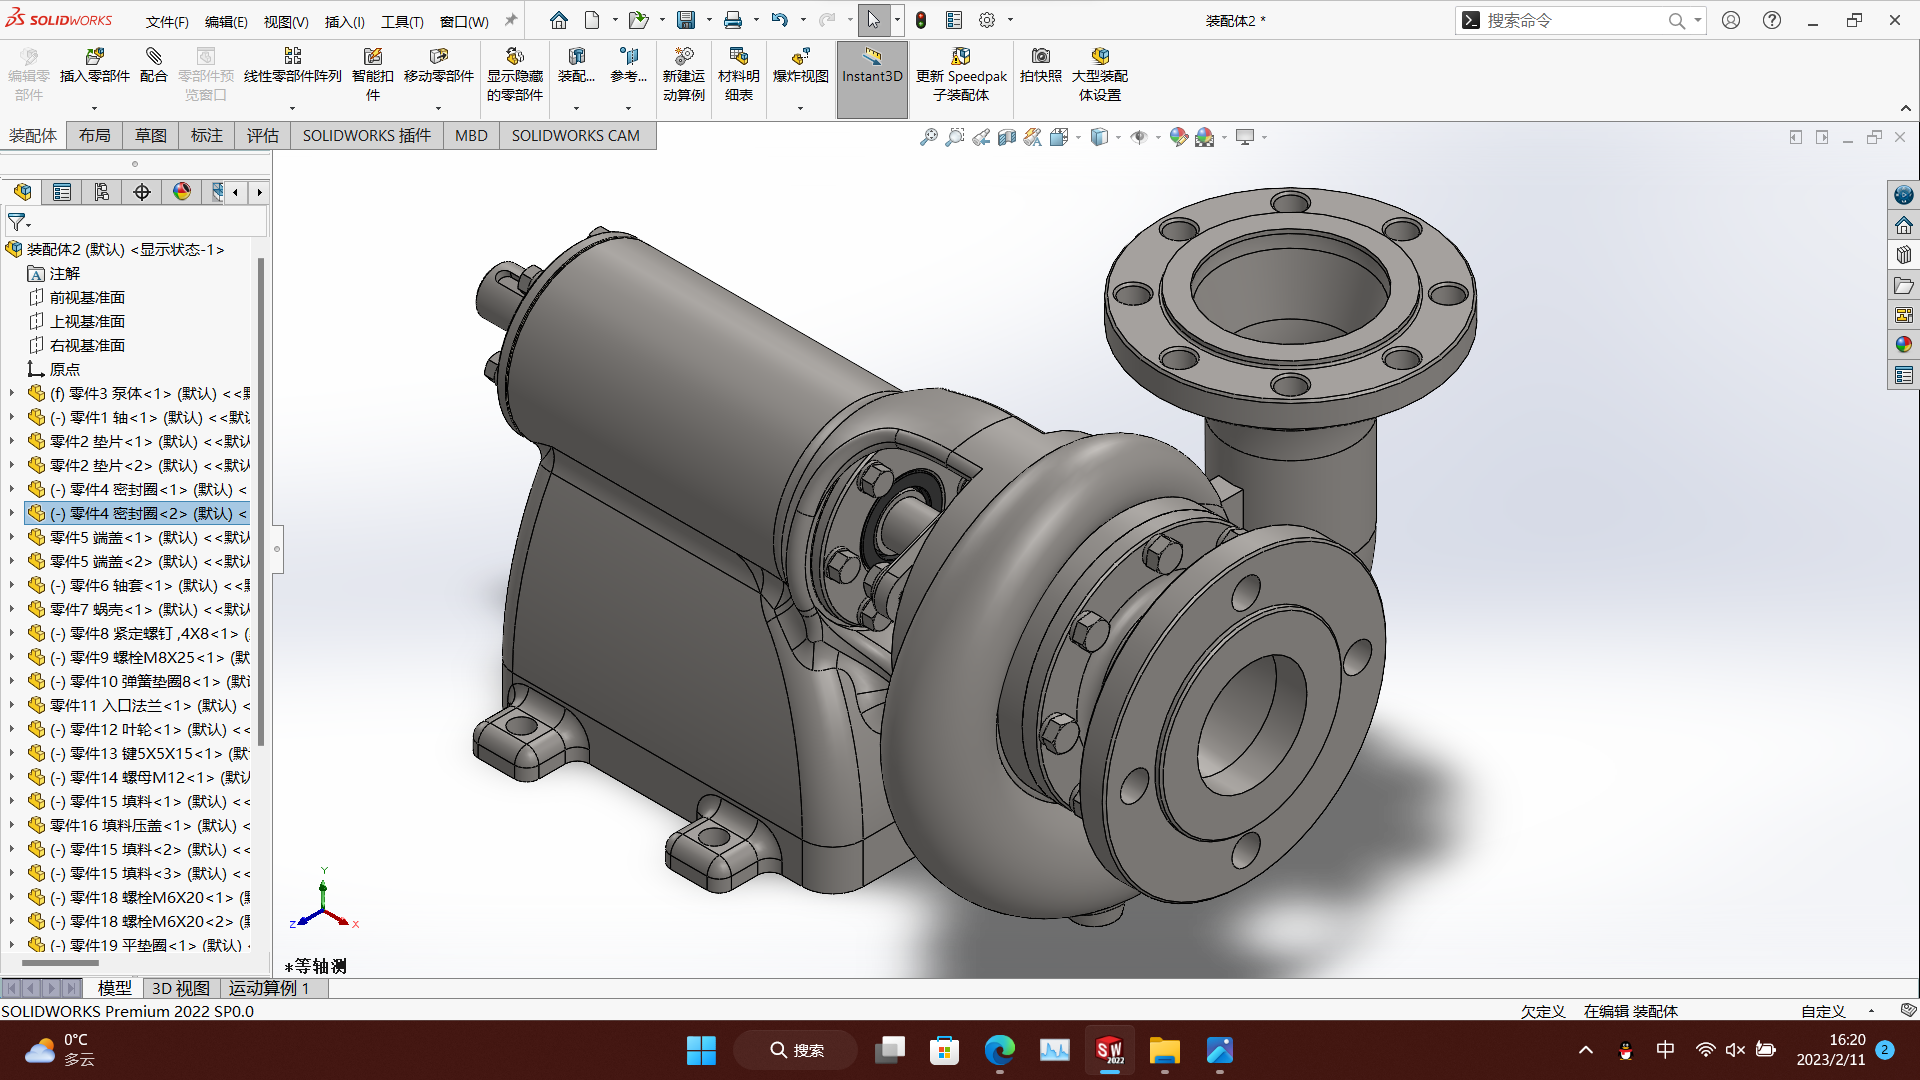
Task: Switch to the SOLIDWORKS CAM tab
Action: coord(576,136)
